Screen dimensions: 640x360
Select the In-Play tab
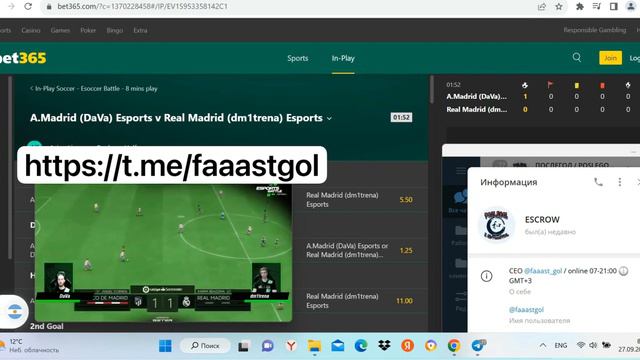point(343,58)
